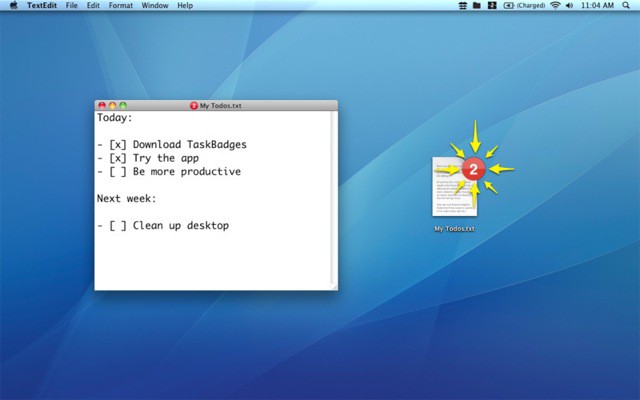Click the red 2 badge on desktop file

[476, 167]
